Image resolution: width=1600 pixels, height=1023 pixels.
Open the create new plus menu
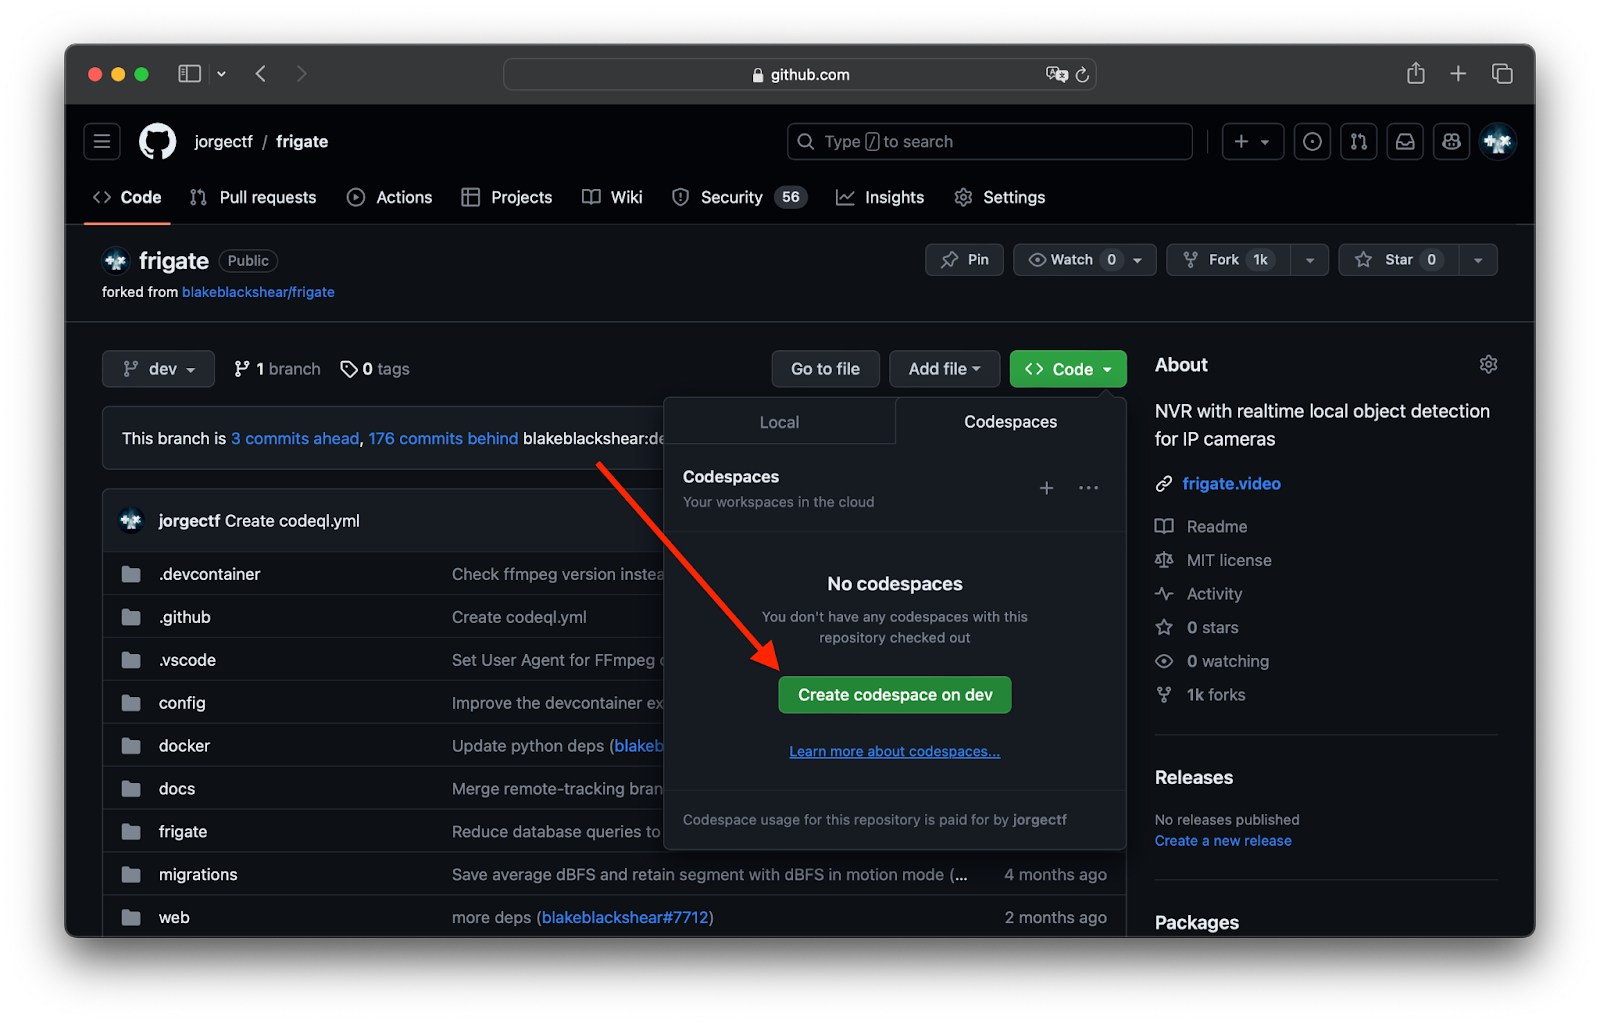(x=1252, y=142)
